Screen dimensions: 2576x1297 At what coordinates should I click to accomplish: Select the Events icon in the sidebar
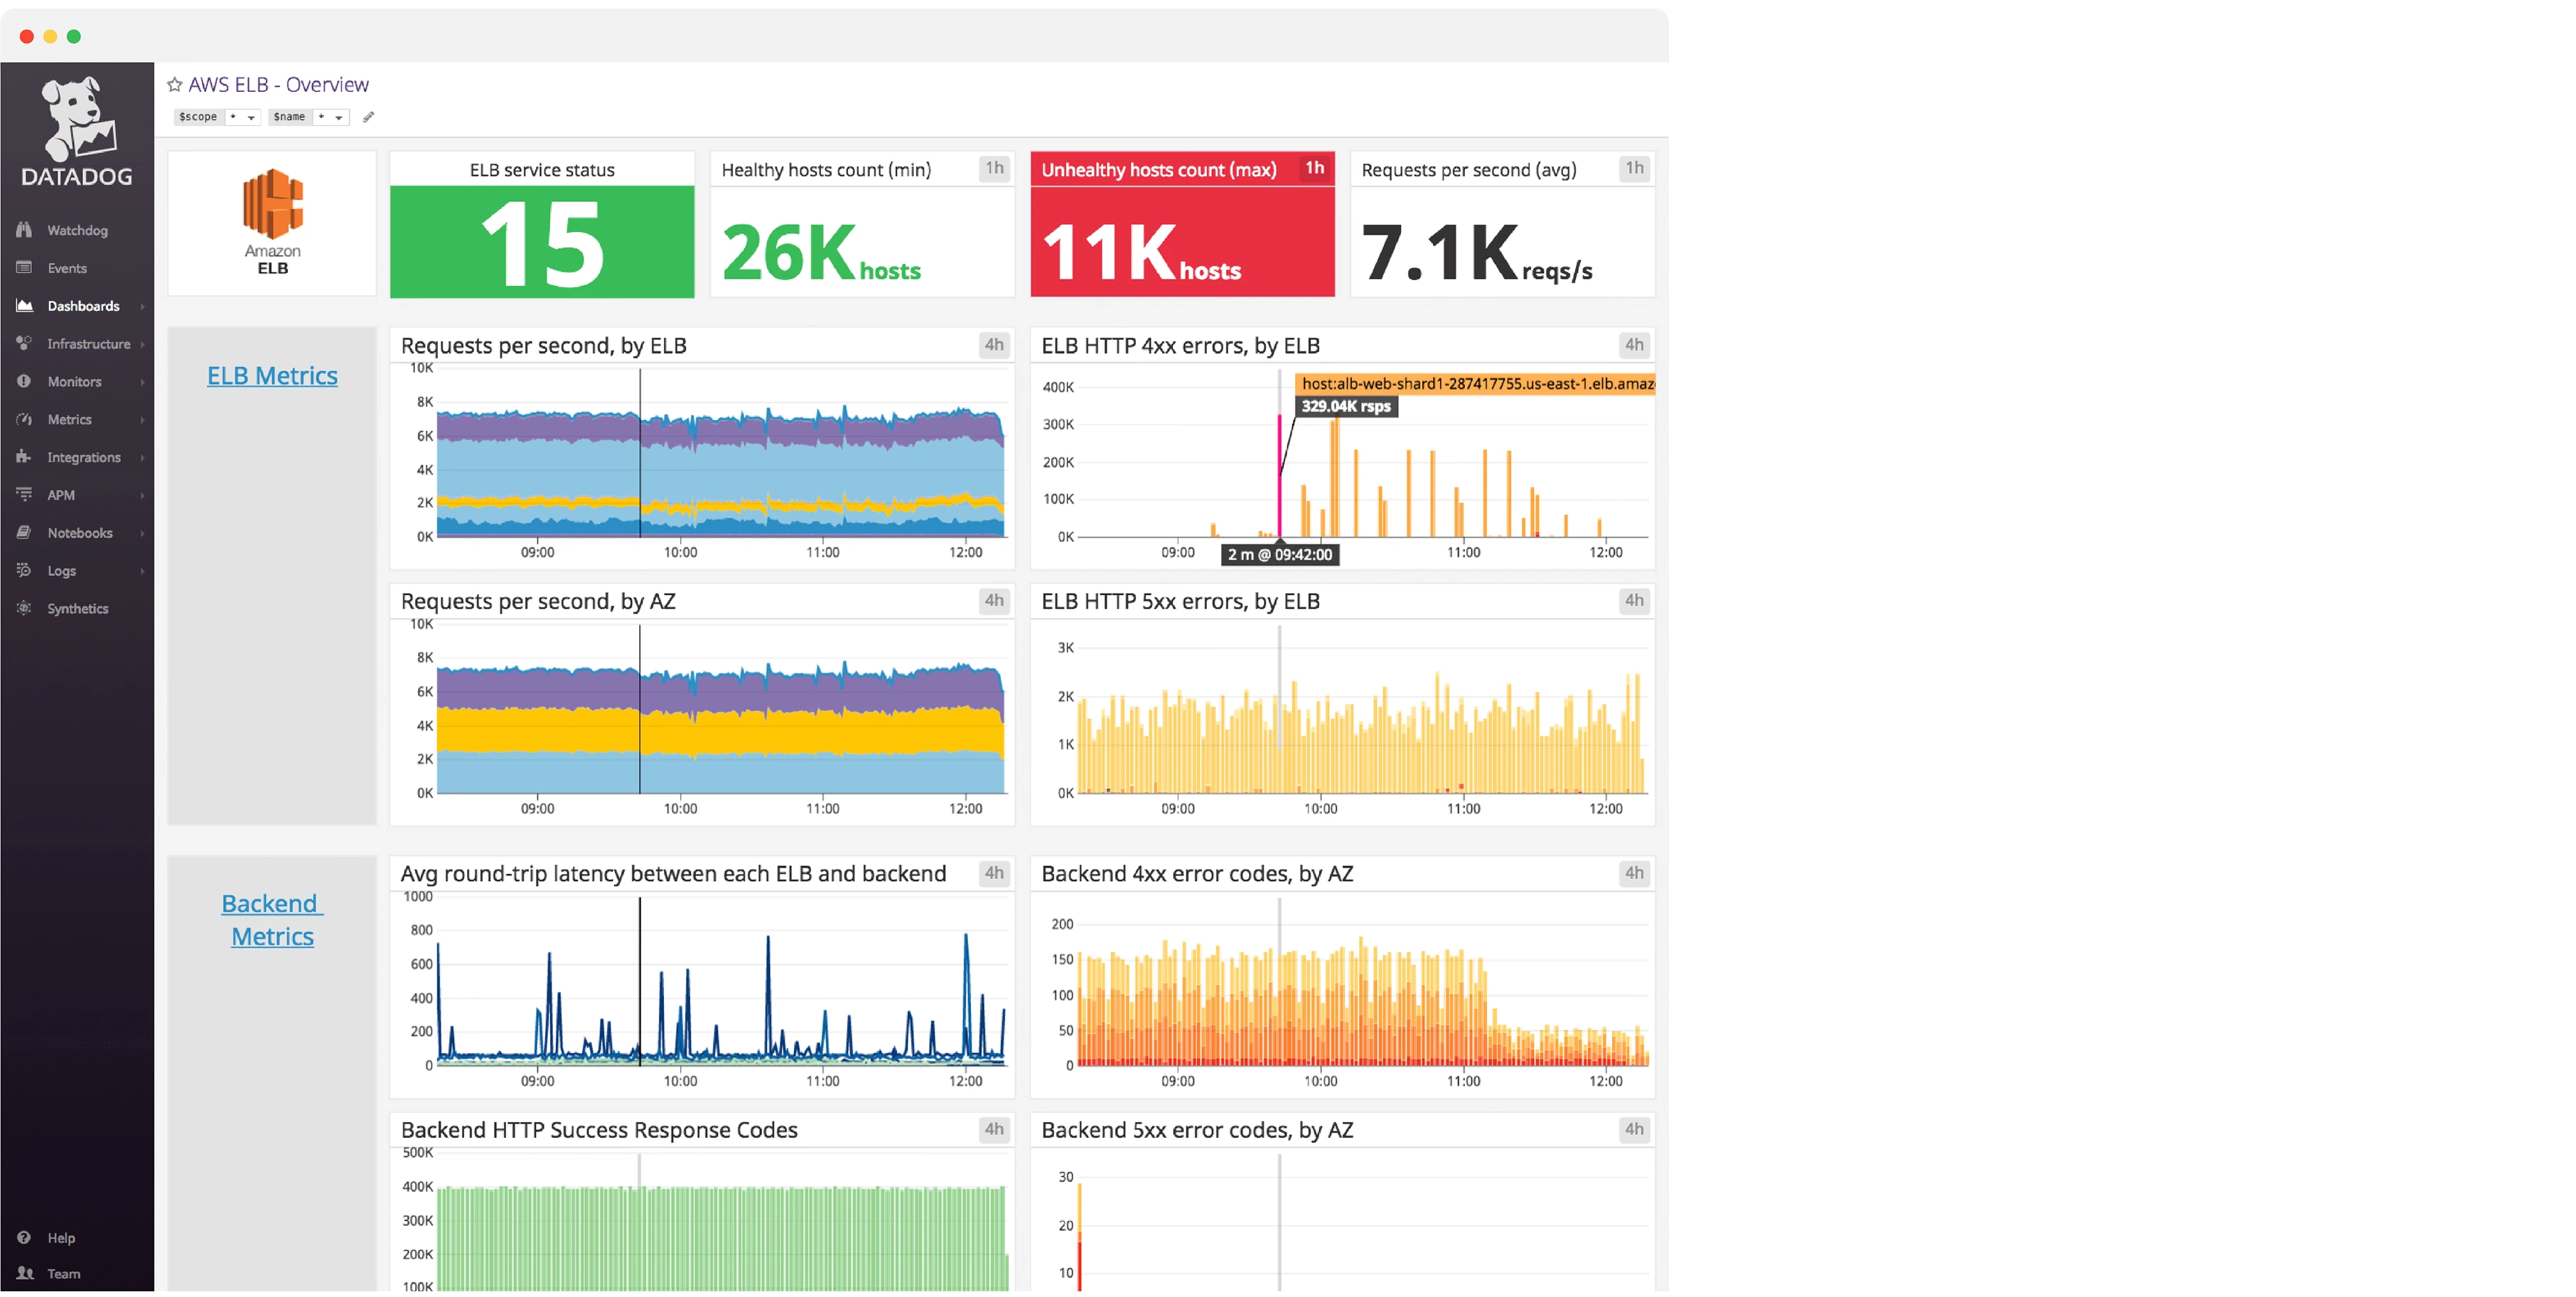coord(24,267)
